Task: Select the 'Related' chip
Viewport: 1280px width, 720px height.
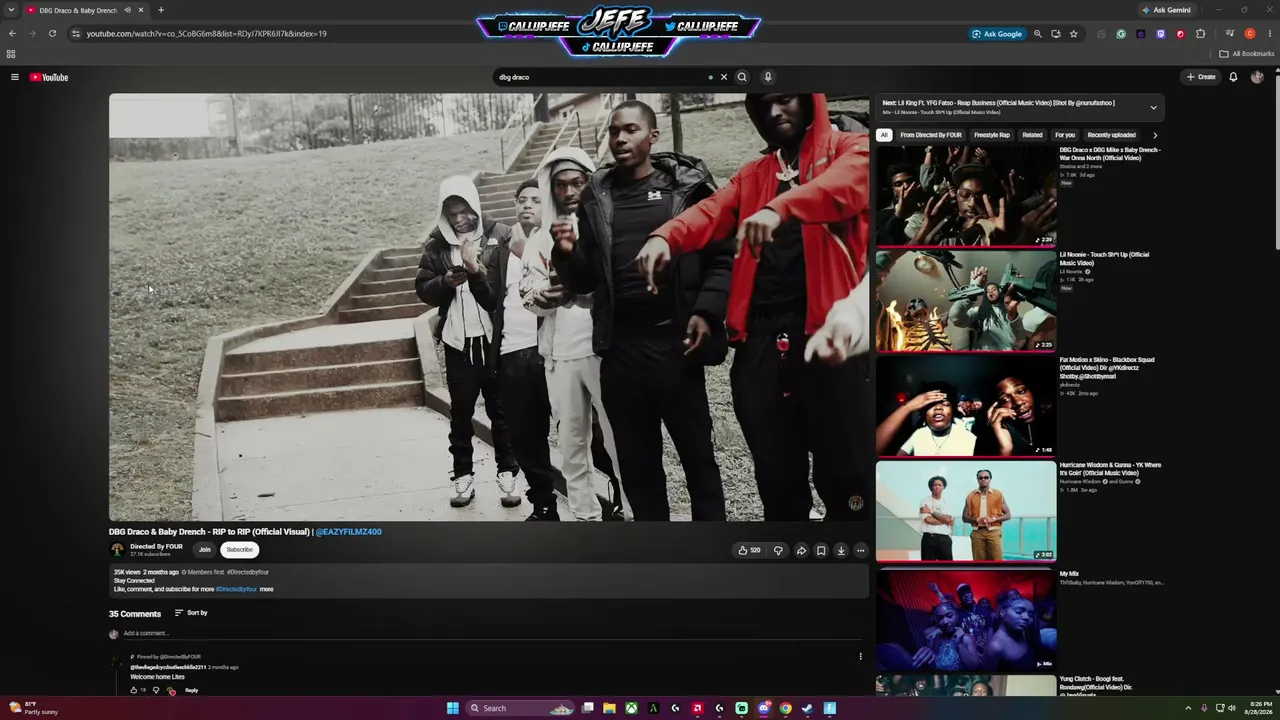Action: click(1032, 135)
